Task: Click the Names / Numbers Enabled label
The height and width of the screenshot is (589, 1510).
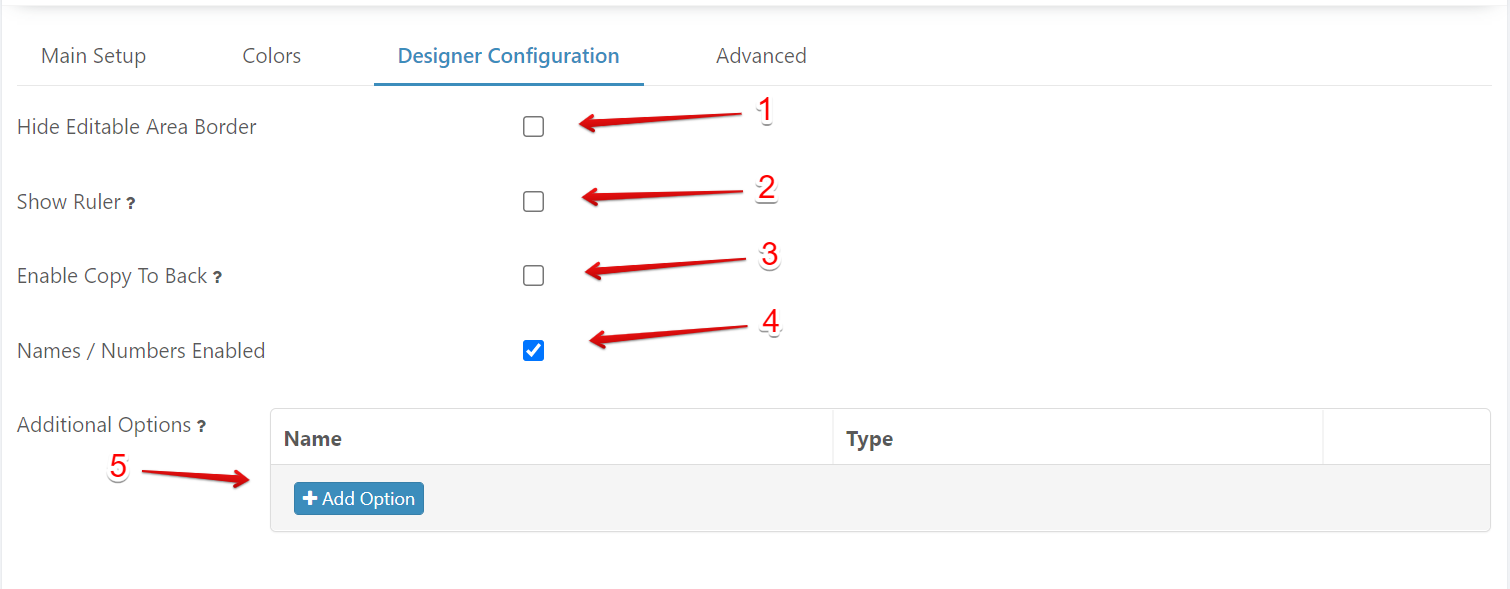Action: [x=141, y=351]
